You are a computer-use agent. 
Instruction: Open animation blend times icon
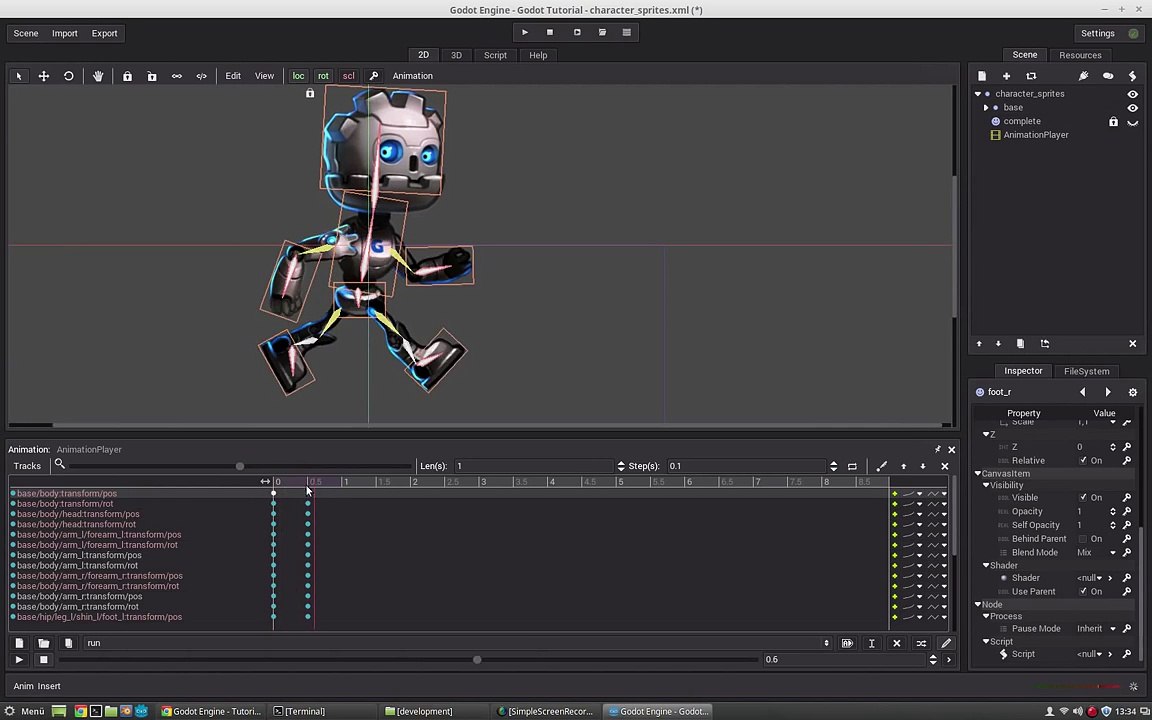coord(921,643)
